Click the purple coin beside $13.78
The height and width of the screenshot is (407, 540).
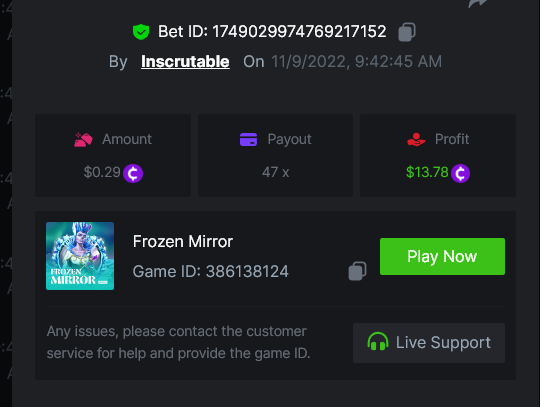click(x=460, y=173)
